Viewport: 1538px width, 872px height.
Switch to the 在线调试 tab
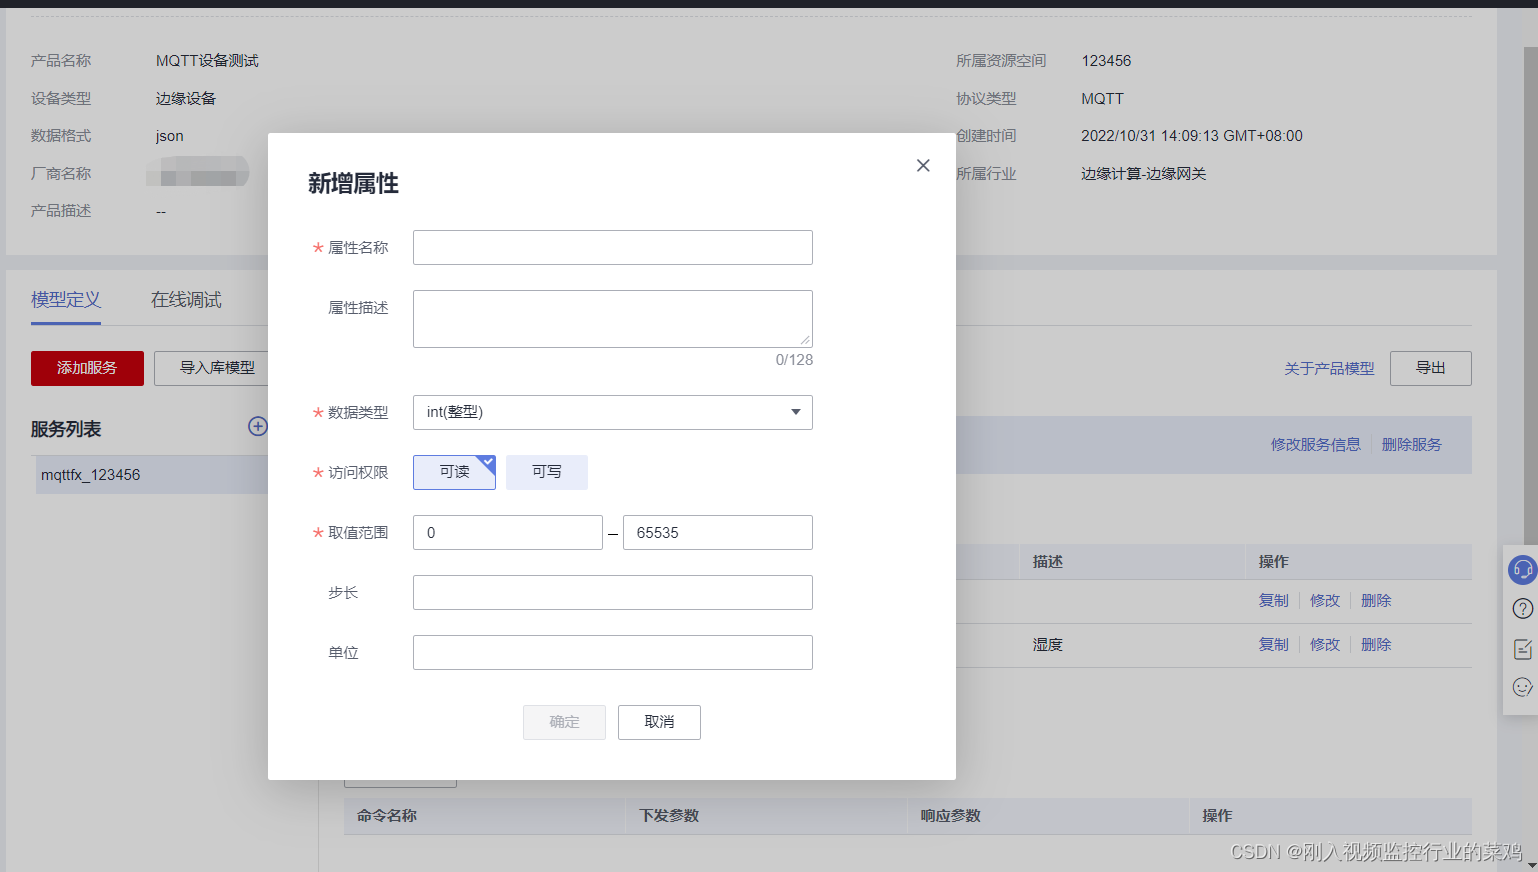pyautogui.click(x=186, y=299)
